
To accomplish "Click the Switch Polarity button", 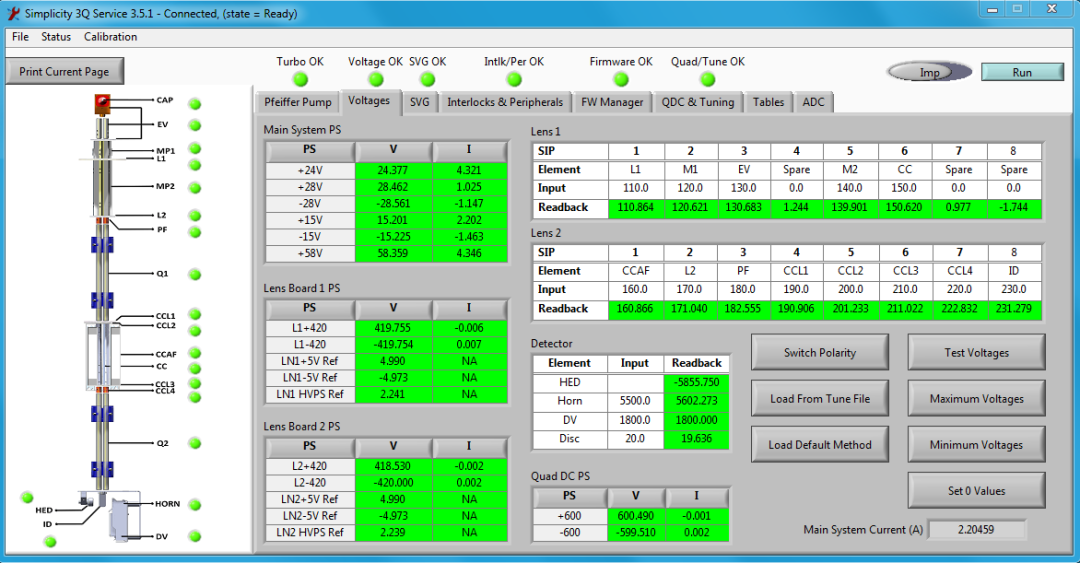I will click(x=820, y=352).
